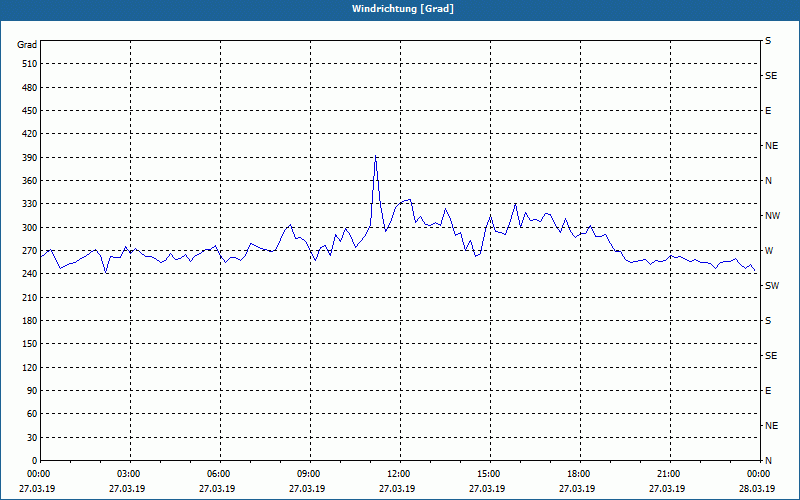Select the Grad axis unit label
Viewport: 800px width, 500px height.
coord(27,45)
